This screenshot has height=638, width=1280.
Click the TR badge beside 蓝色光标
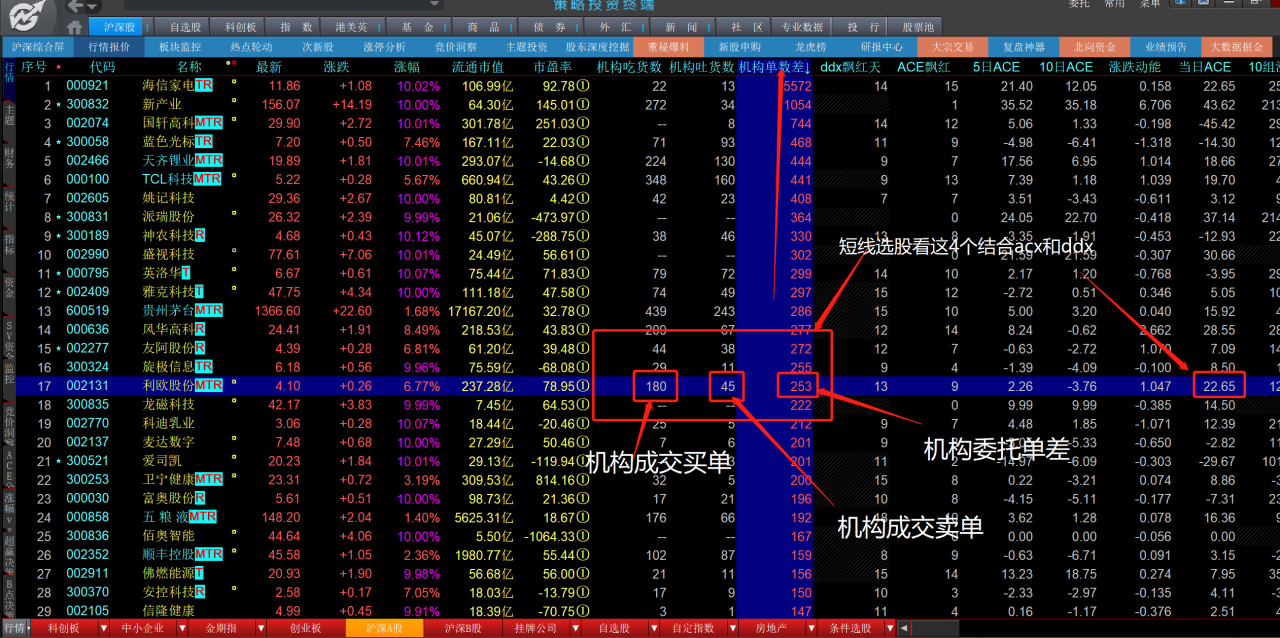tap(204, 142)
